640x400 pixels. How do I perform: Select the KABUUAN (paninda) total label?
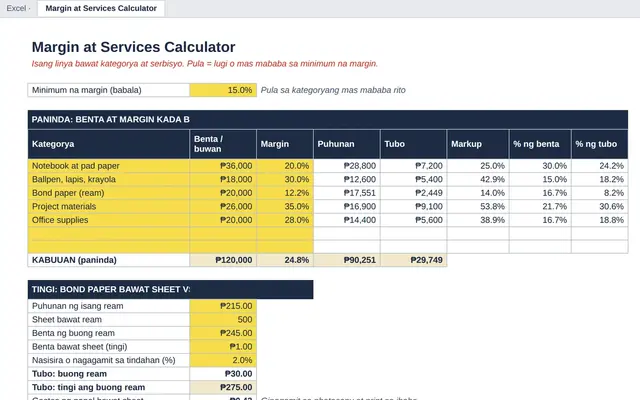[109, 260]
